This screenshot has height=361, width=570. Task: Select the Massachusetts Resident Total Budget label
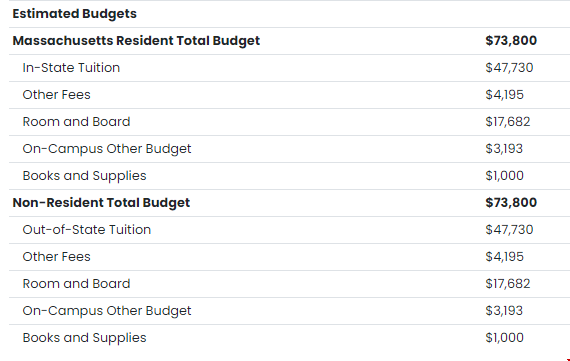click(x=136, y=41)
